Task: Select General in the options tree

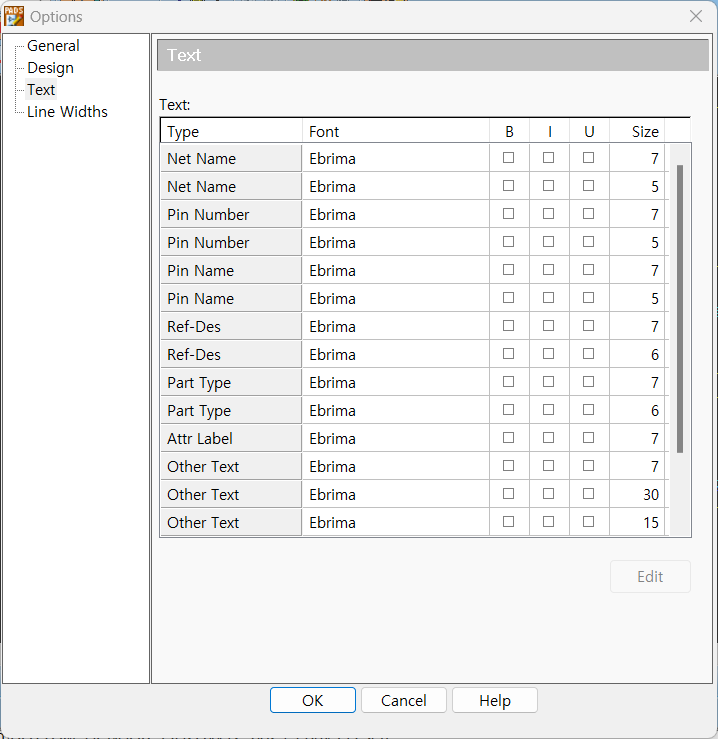Action: [x=53, y=46]
